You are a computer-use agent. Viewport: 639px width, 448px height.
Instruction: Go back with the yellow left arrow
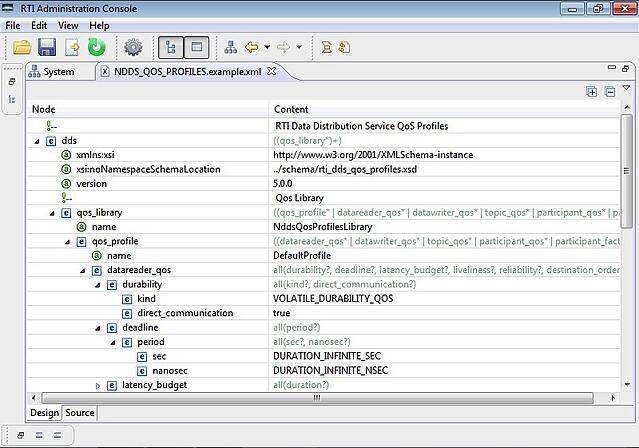pos(251,47)
